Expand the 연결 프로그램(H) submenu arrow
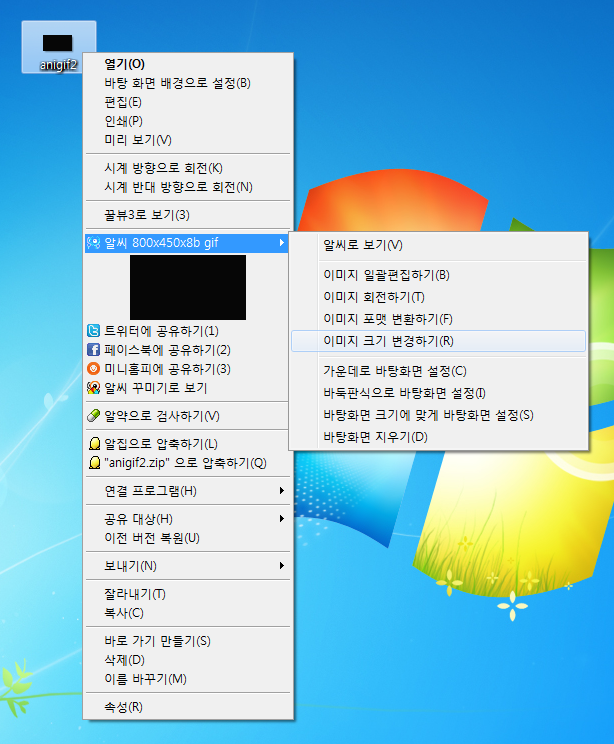 click(281, 491)
